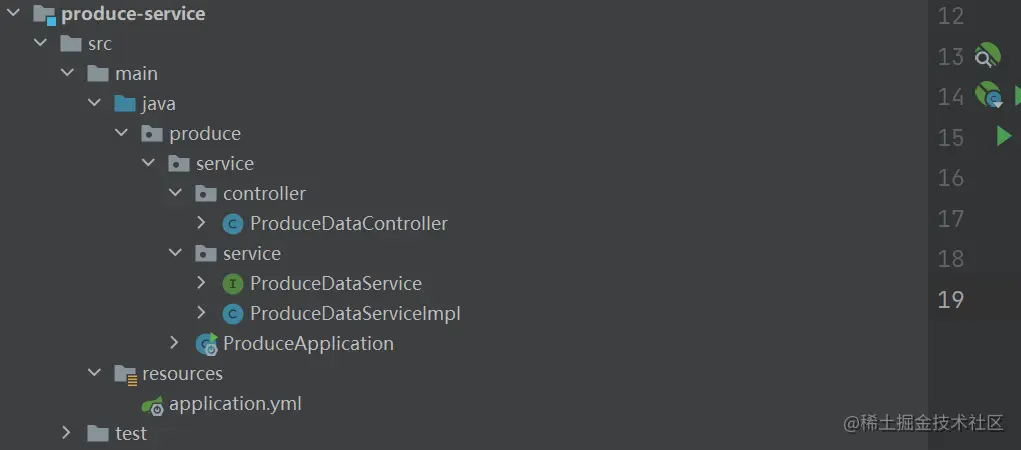The height and width of the screenshot is (450, 1021).
Task: Click the ProduceDataServiceImpl class icon
Action: (x=233, y=314)
